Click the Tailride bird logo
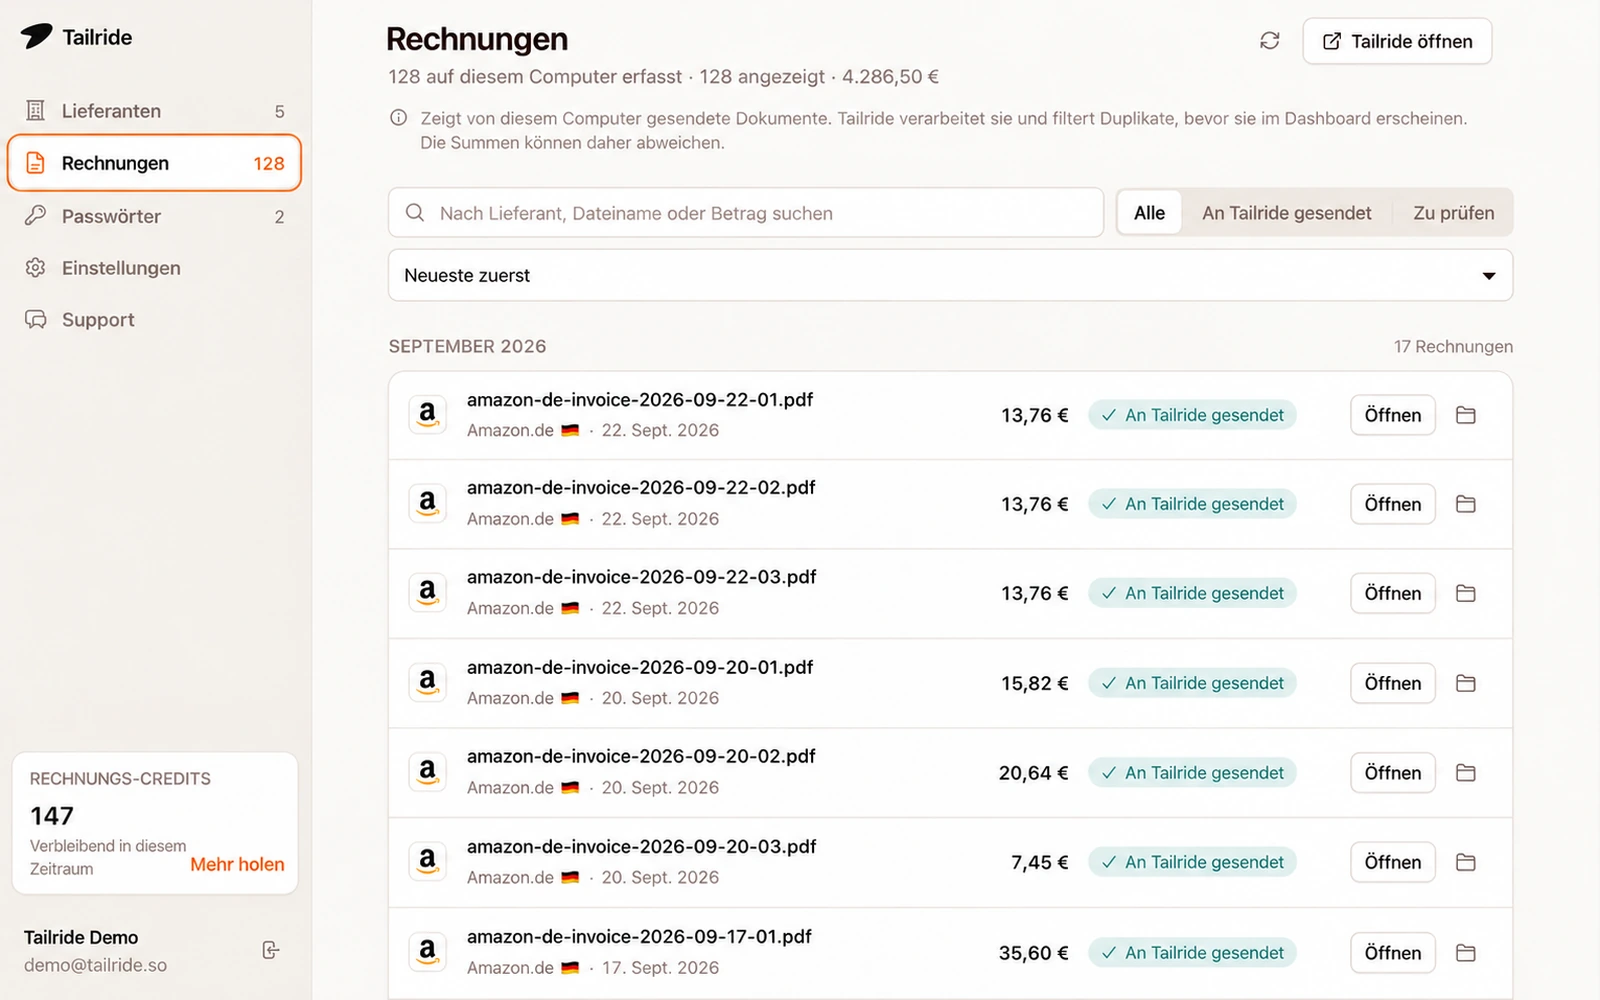 click(x=36, y=36)
